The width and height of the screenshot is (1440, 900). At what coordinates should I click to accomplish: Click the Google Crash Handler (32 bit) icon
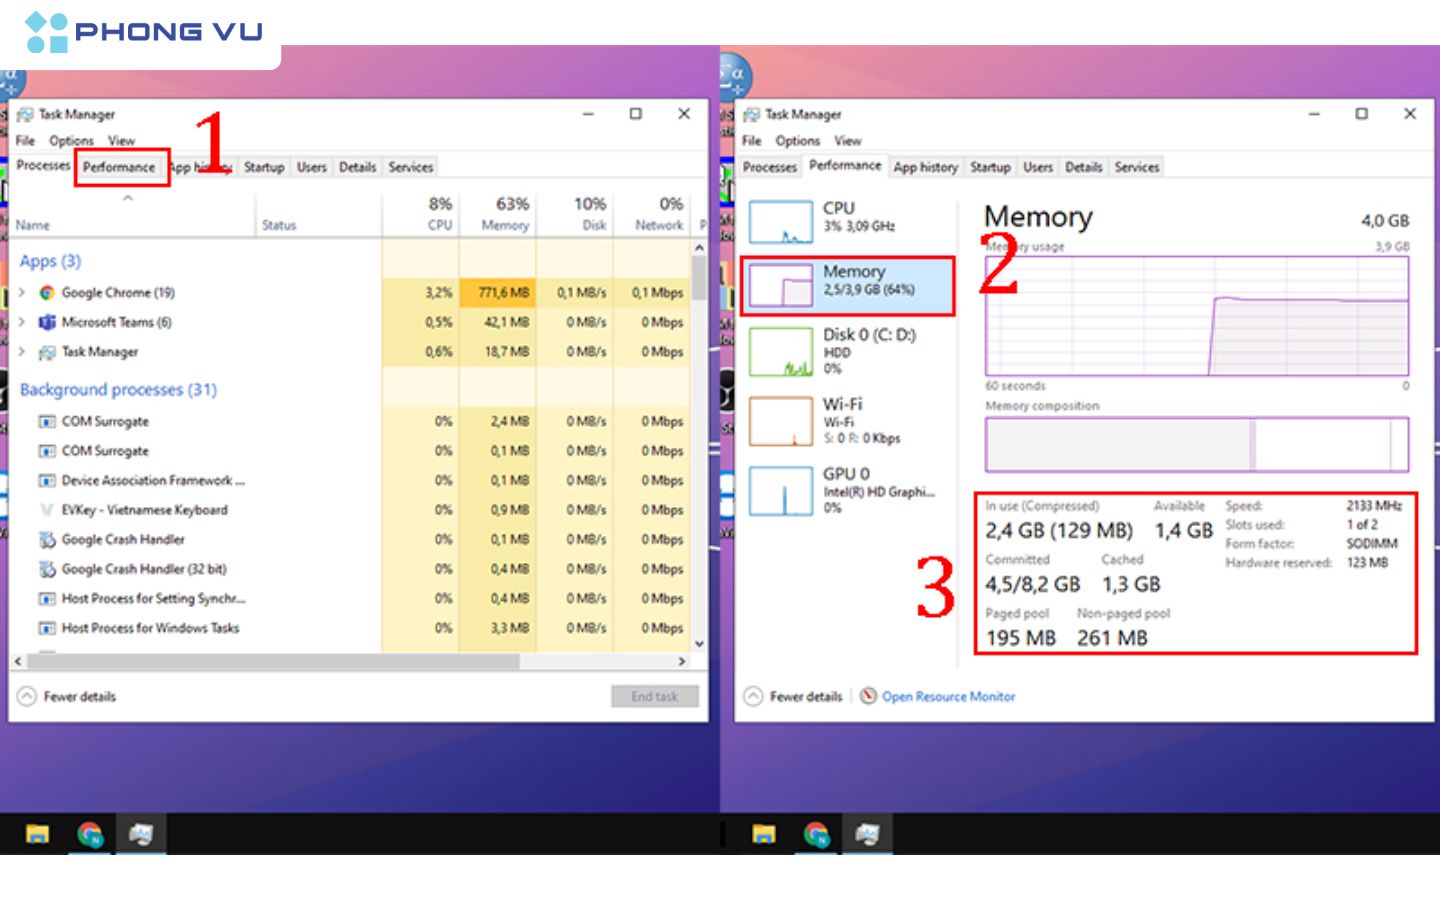tap(46, 569)
